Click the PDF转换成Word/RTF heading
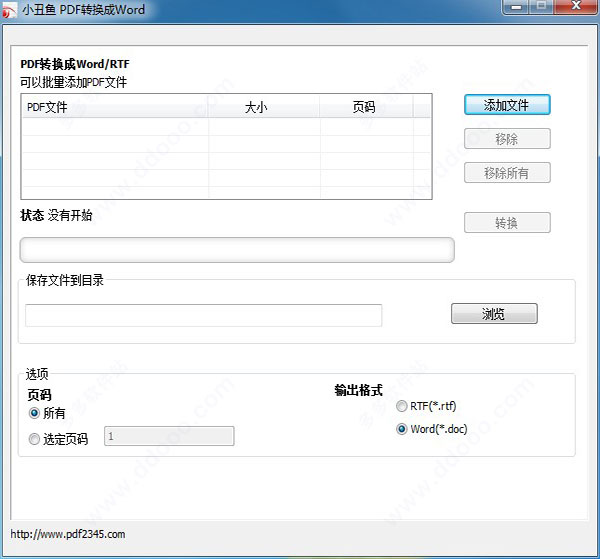This screenshot has height=559, width=600. [x=75, y=64]
